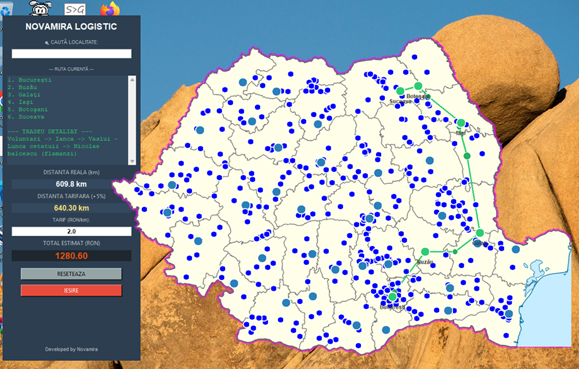This screenshot has height=369, width=579.
Task: Click the green Buzău marker on the map
Action: [425, 252]
